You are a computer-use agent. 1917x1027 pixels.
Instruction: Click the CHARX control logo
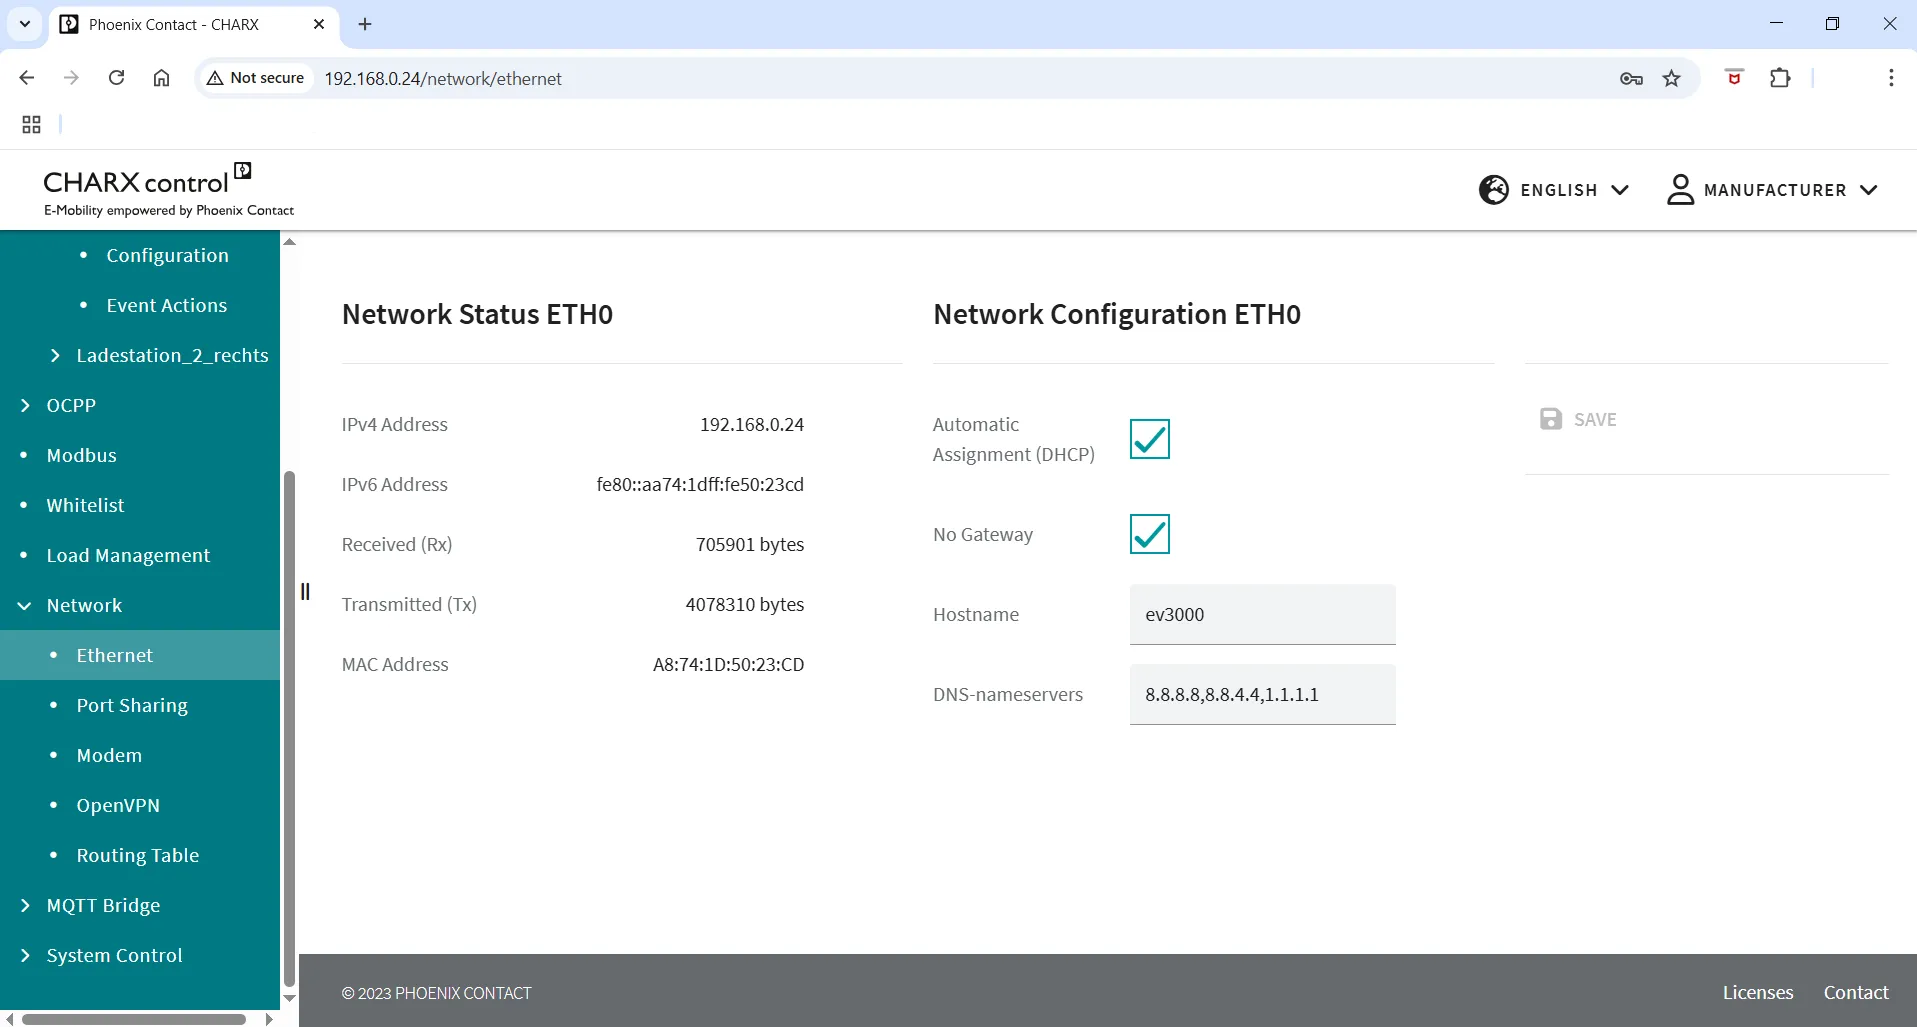(168, 189)
